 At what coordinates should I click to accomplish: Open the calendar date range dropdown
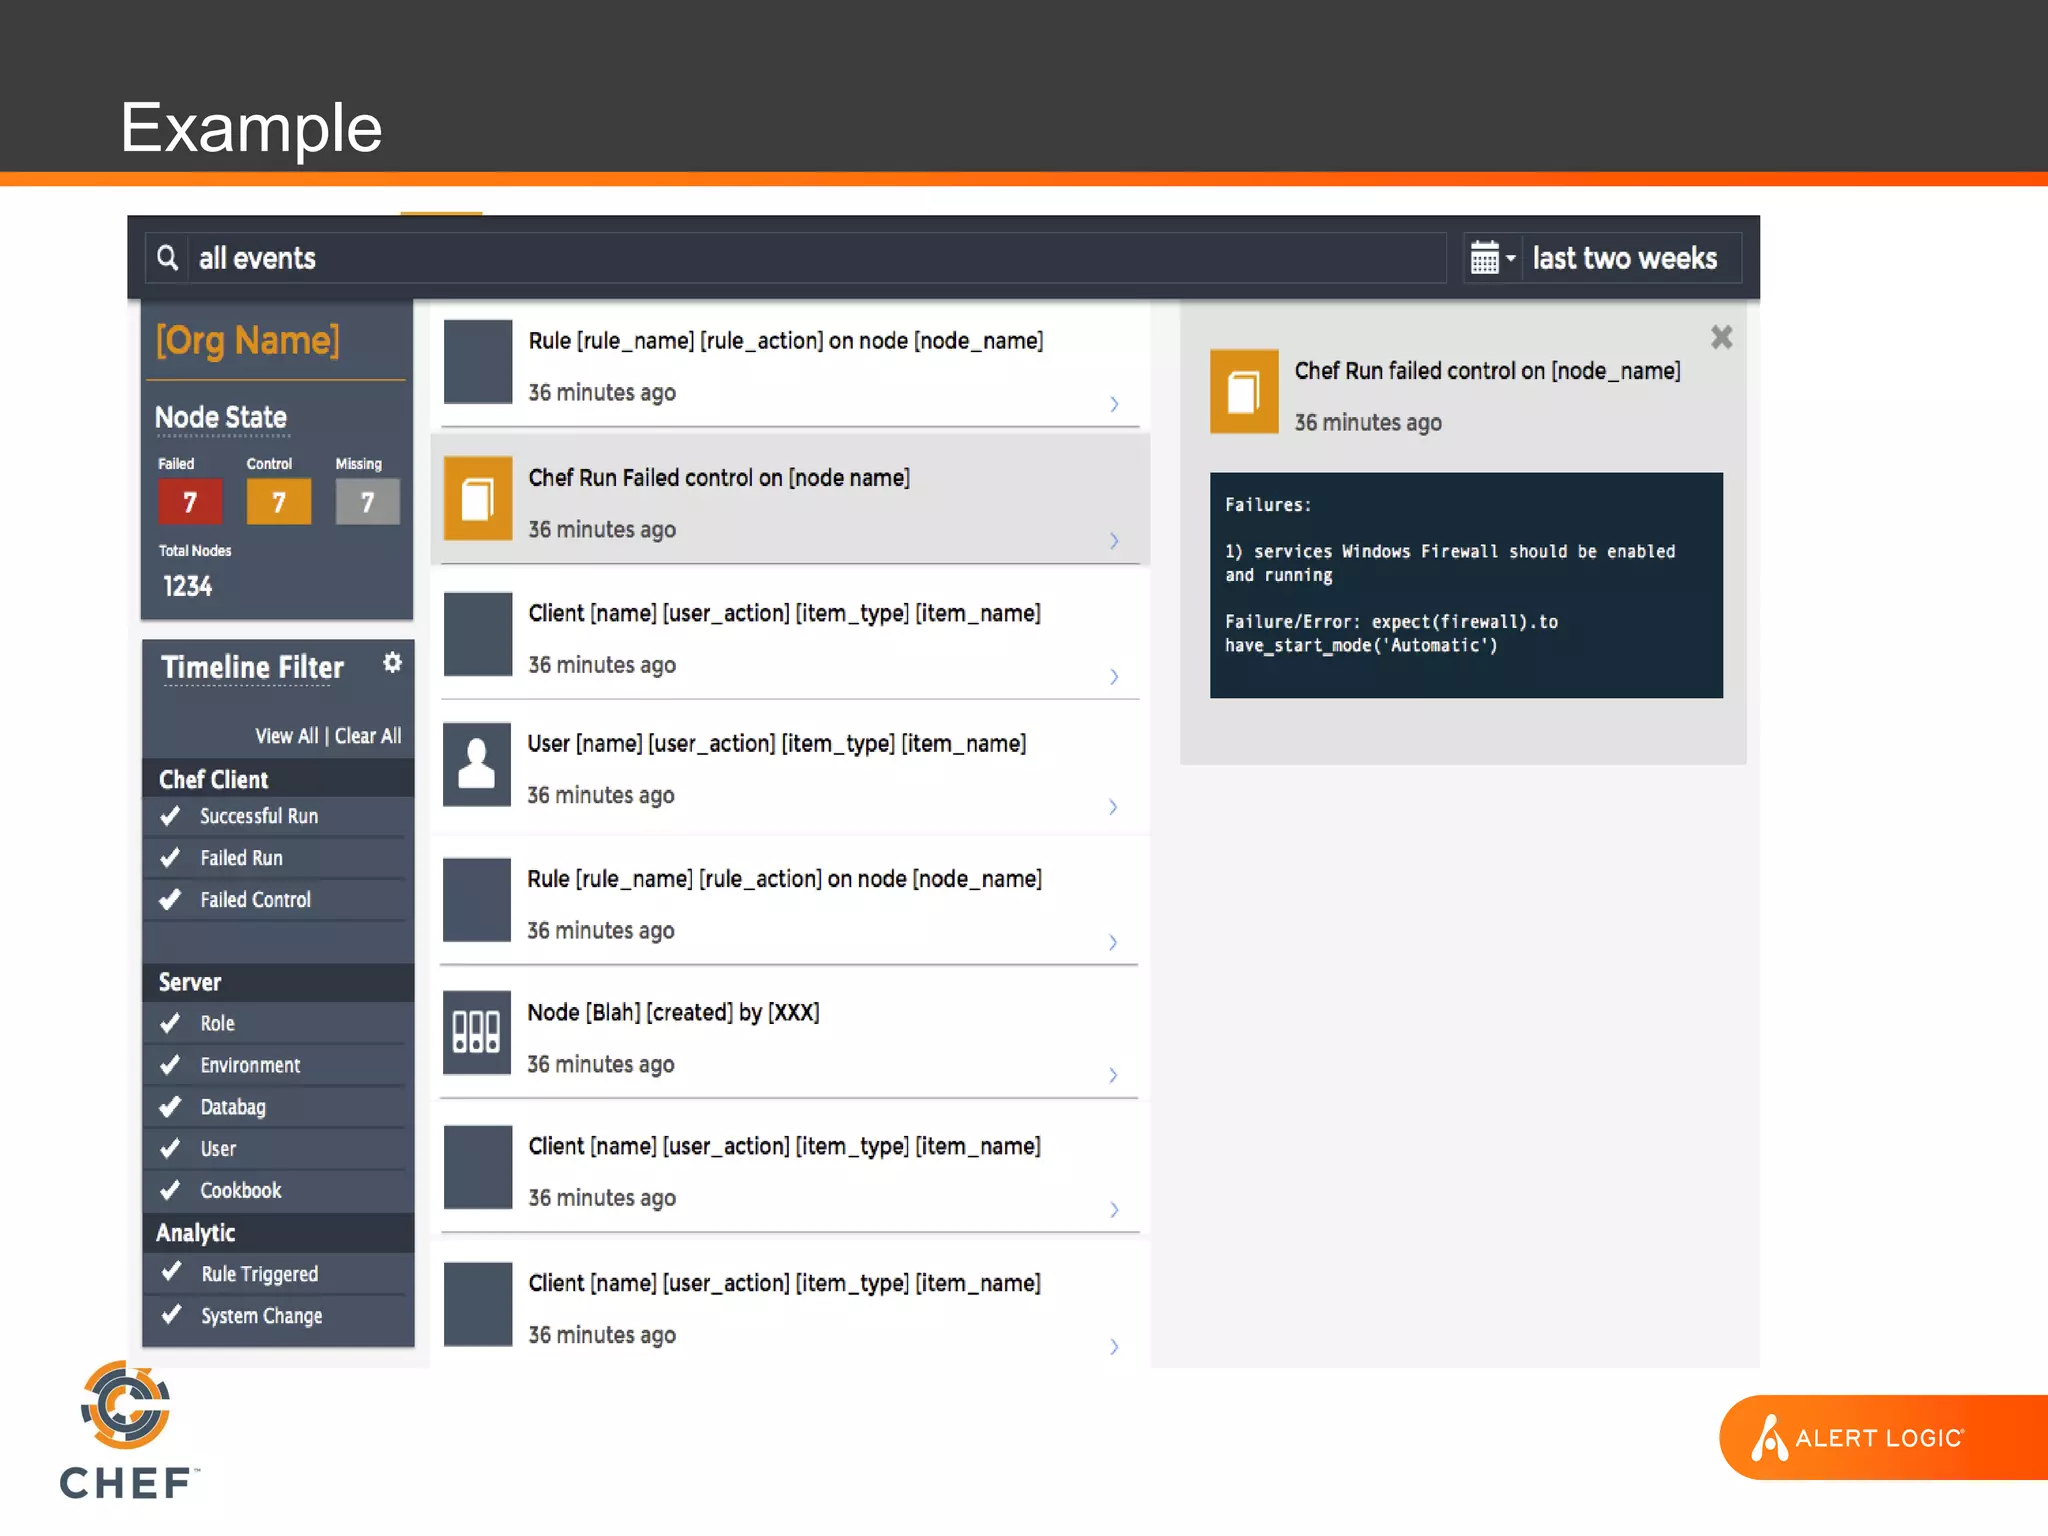point(1492,258)
